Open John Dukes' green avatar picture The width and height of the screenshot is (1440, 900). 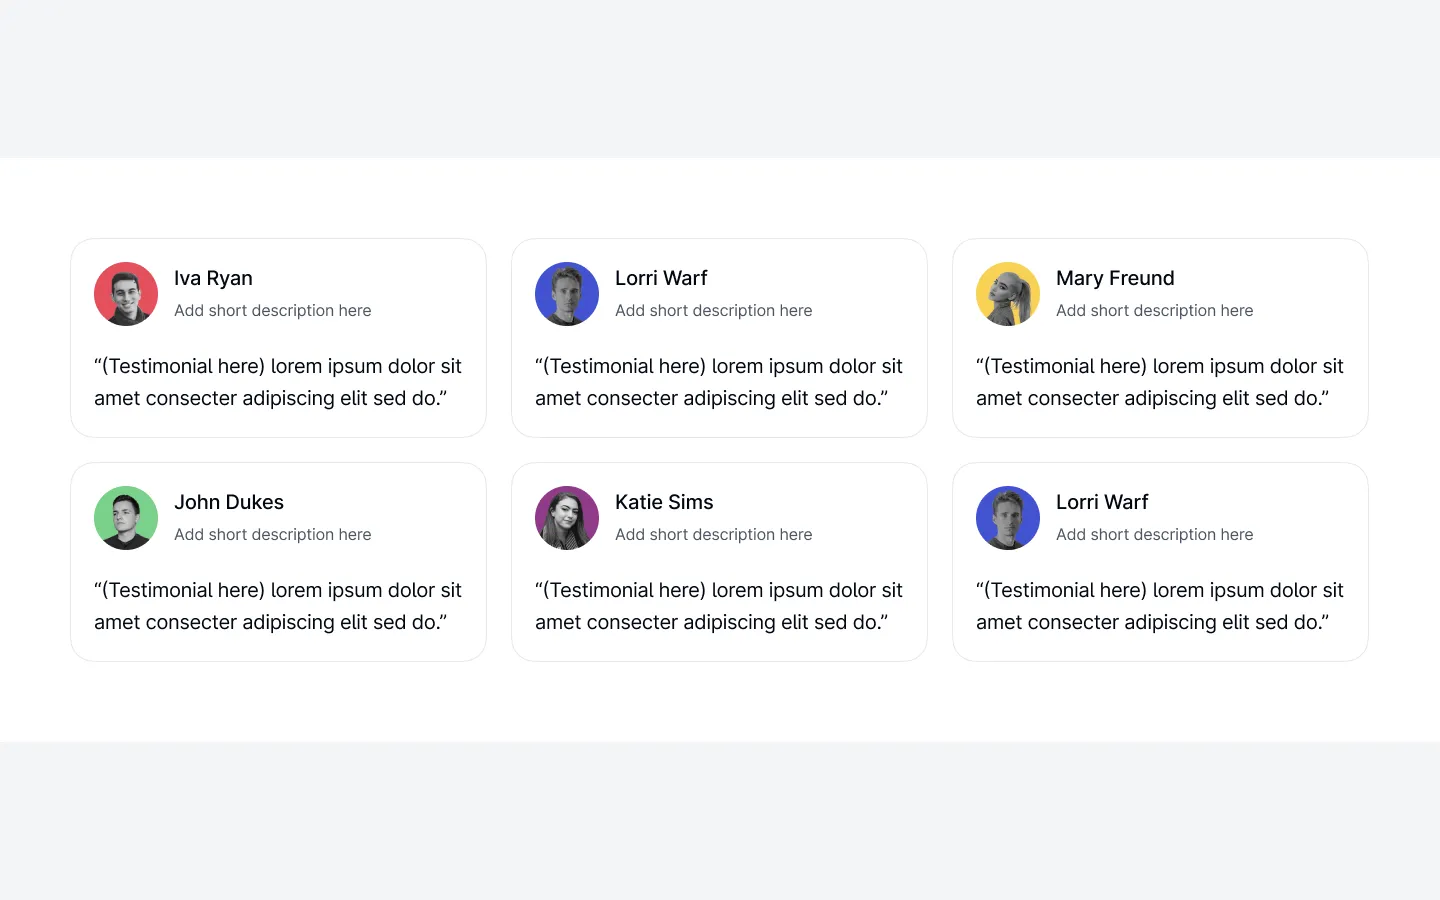click(x=126, y=518)
